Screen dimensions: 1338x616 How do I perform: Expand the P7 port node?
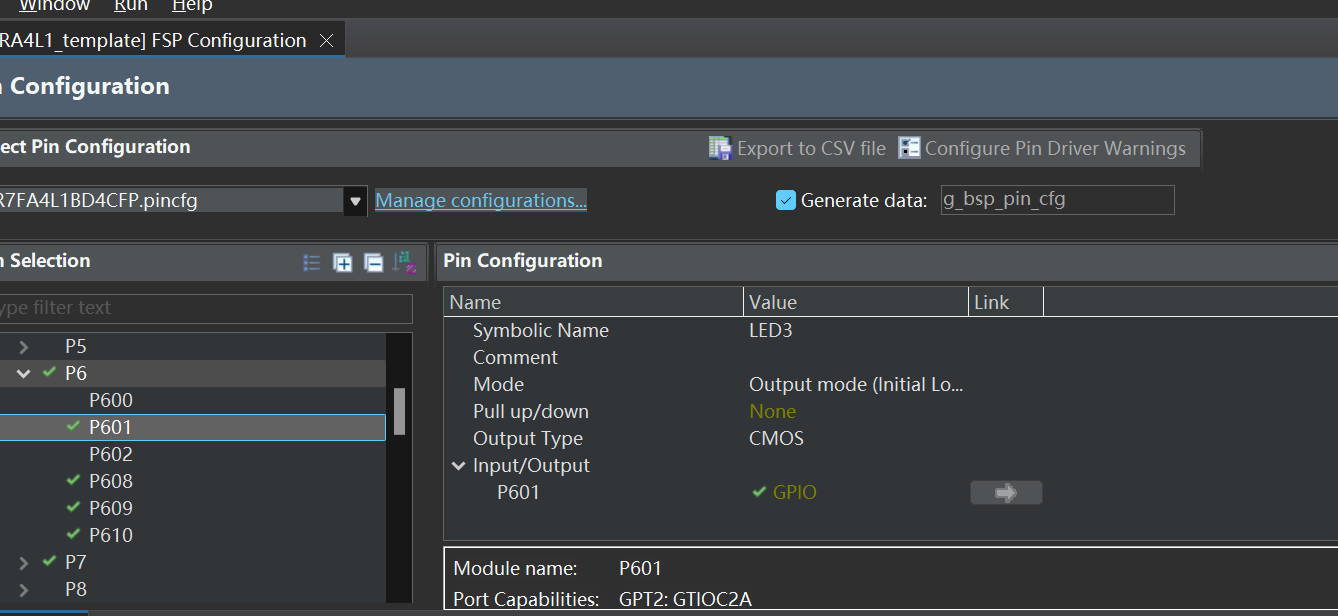coord(24,562)
